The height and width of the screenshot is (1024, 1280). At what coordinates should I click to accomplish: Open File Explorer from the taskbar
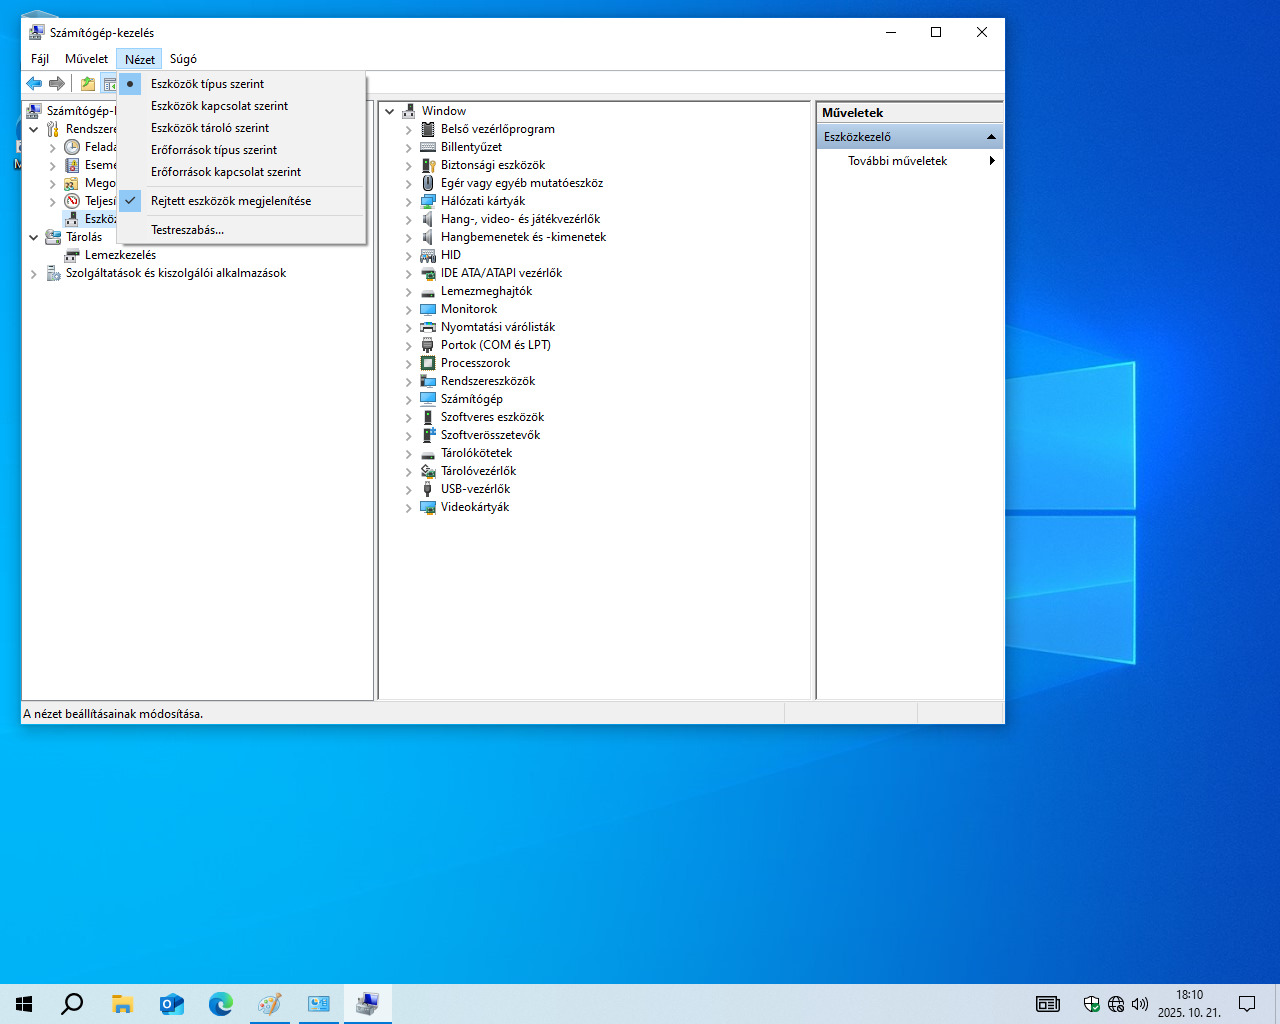pyautogui.click(x=123, y=1004)
